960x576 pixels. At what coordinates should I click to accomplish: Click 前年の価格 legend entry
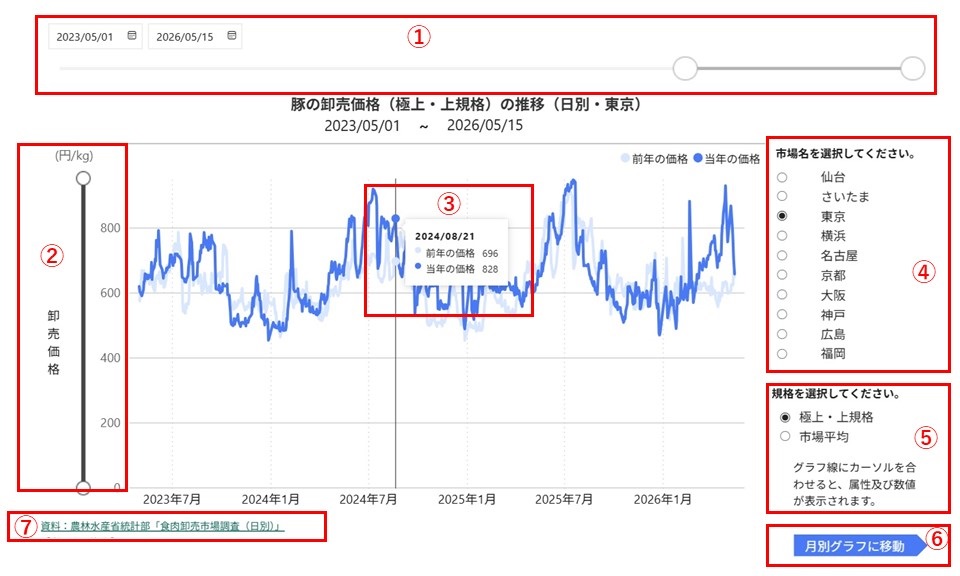654,159
